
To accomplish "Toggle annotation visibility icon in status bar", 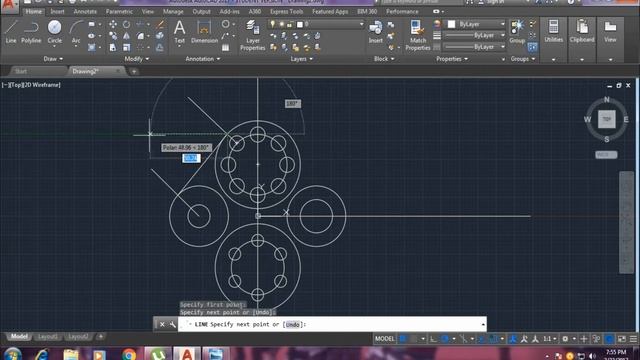I will (513, 339).
